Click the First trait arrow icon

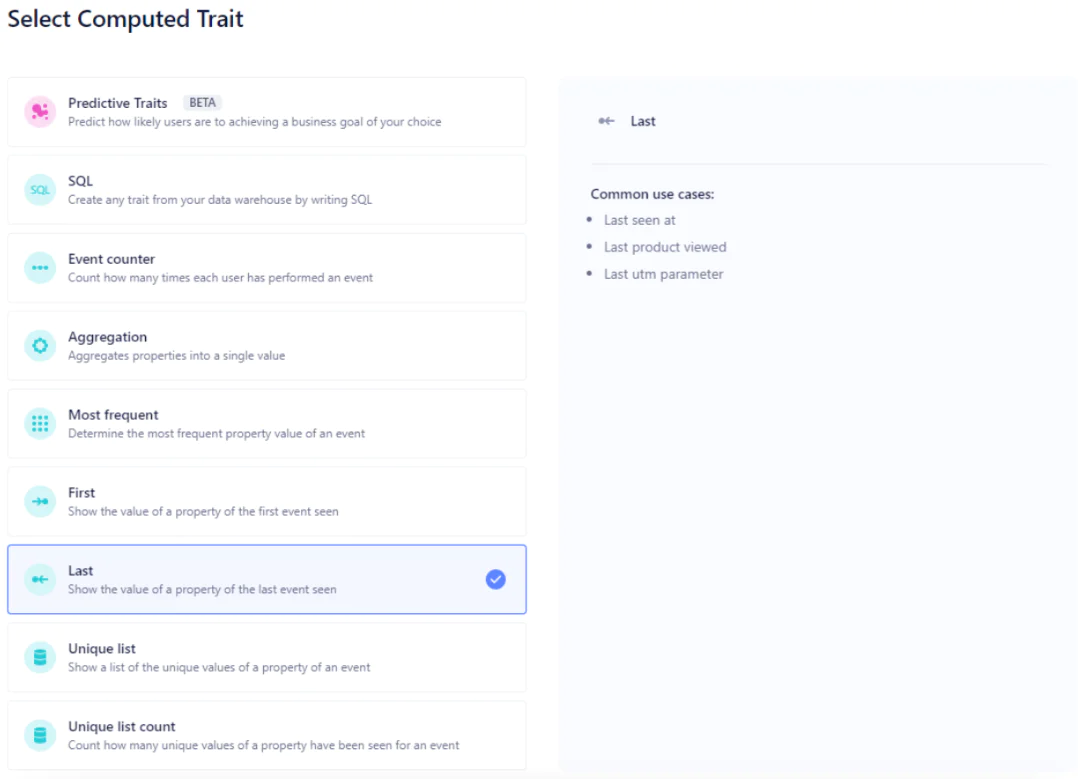(40, 502)
